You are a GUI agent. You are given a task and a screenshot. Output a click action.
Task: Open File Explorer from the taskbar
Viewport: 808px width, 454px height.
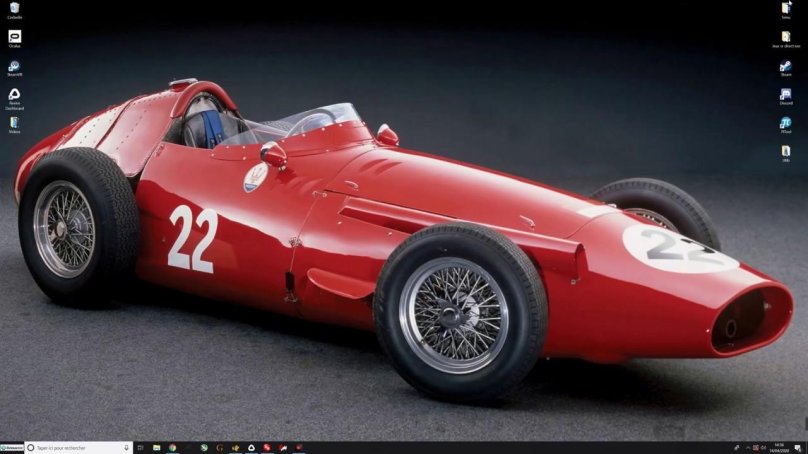click(x=157, y=448)
